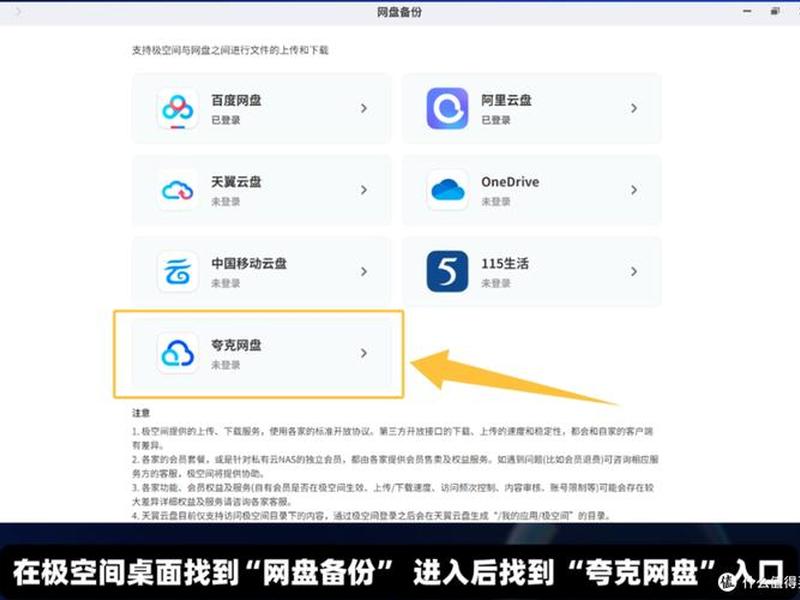Click 未登录 status under 中国移动云盘
This screenshot has width=800, height=600.
[x=226, y=283]
